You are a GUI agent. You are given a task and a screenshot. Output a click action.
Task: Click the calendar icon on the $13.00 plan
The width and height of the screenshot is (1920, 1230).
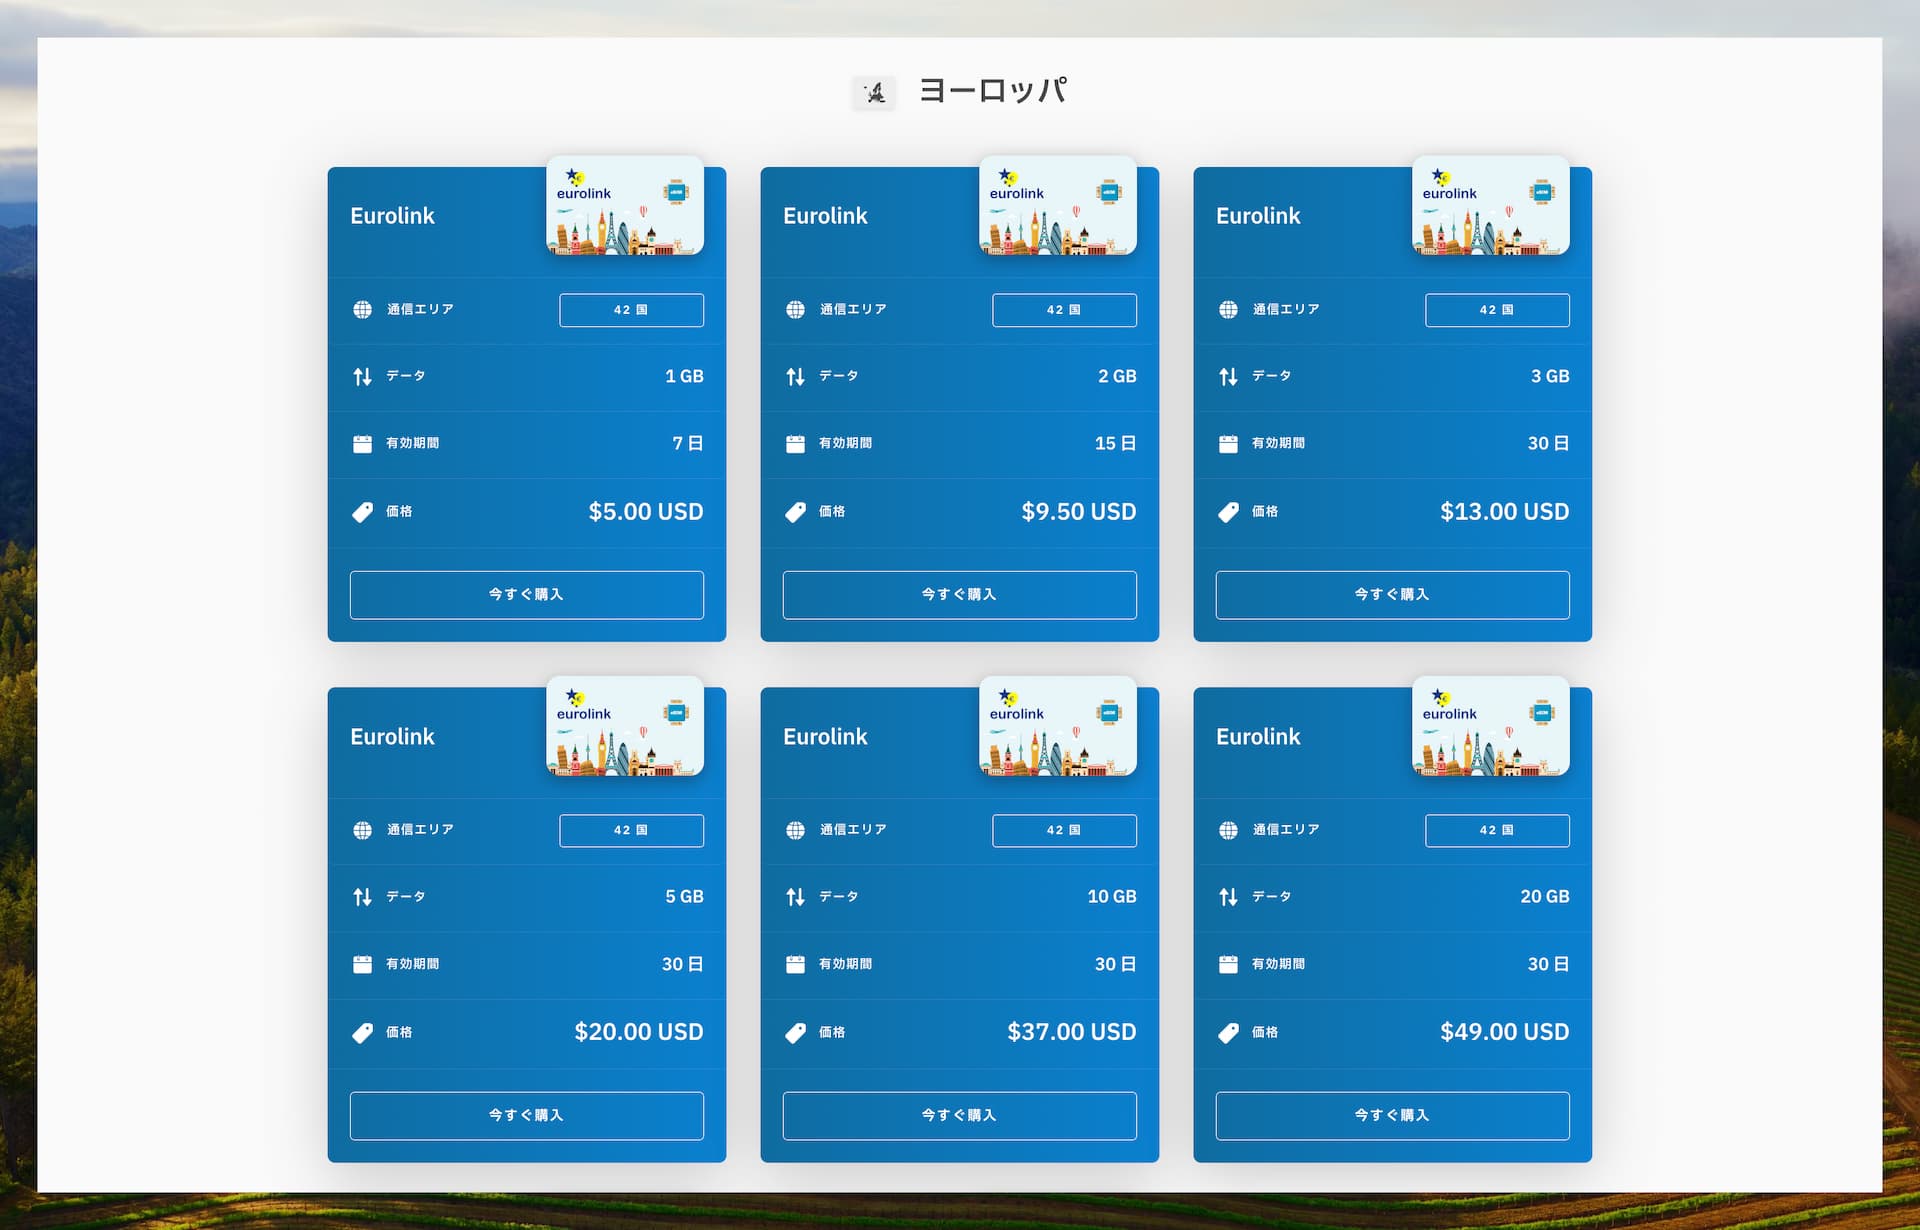click(x=1228, y=444)
